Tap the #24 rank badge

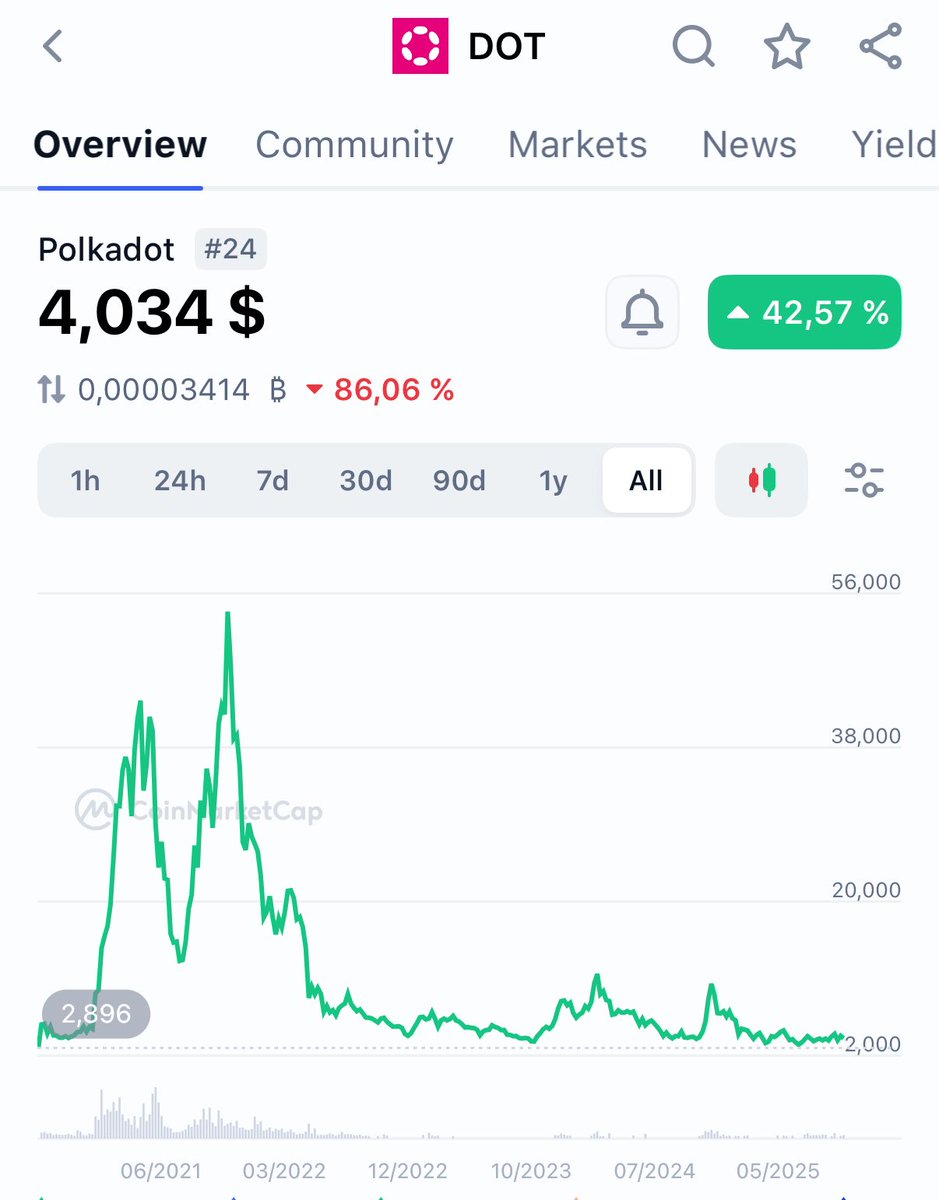click(230, 249)
